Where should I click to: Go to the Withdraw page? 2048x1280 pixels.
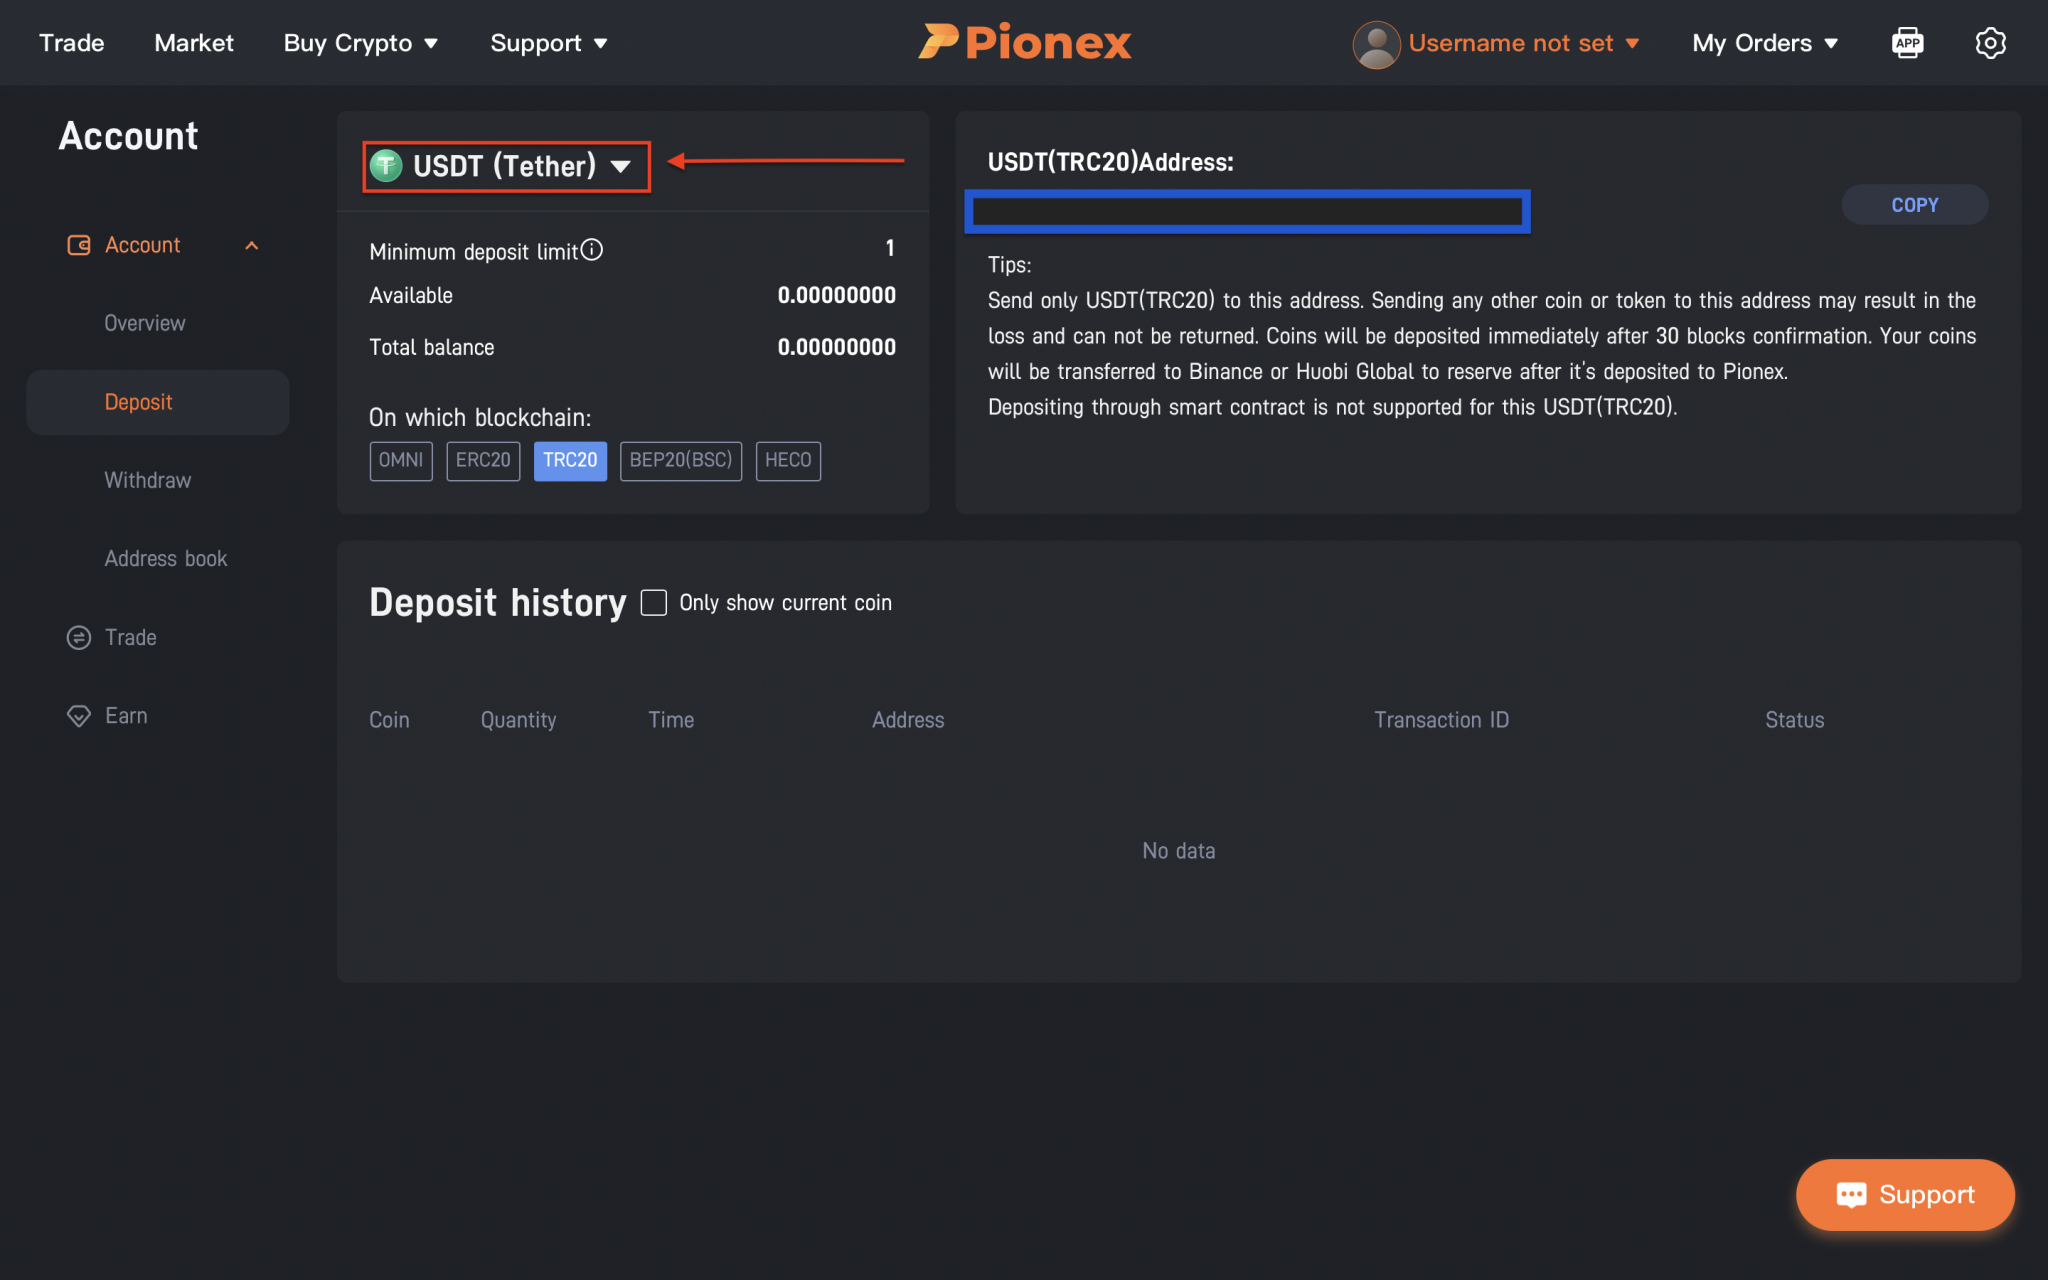coord(147,480)
